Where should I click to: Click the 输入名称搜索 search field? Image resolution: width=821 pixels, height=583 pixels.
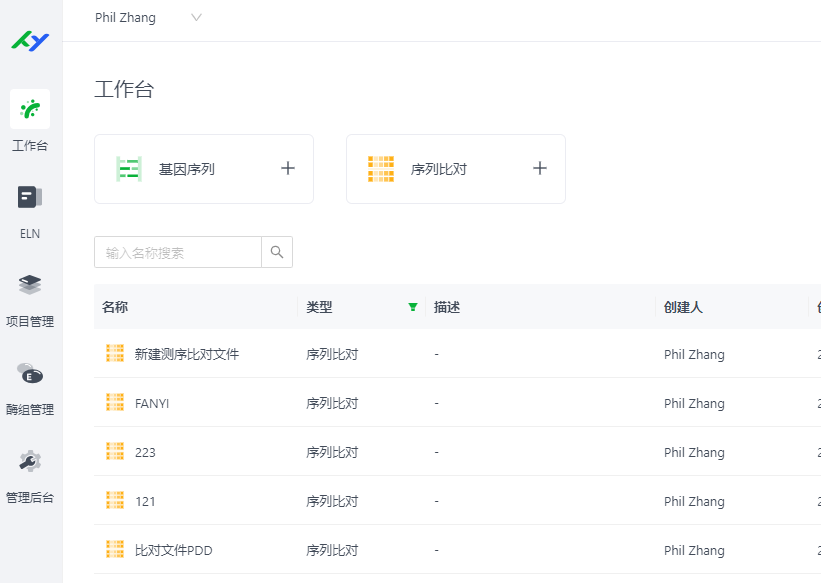click(178, 252)
